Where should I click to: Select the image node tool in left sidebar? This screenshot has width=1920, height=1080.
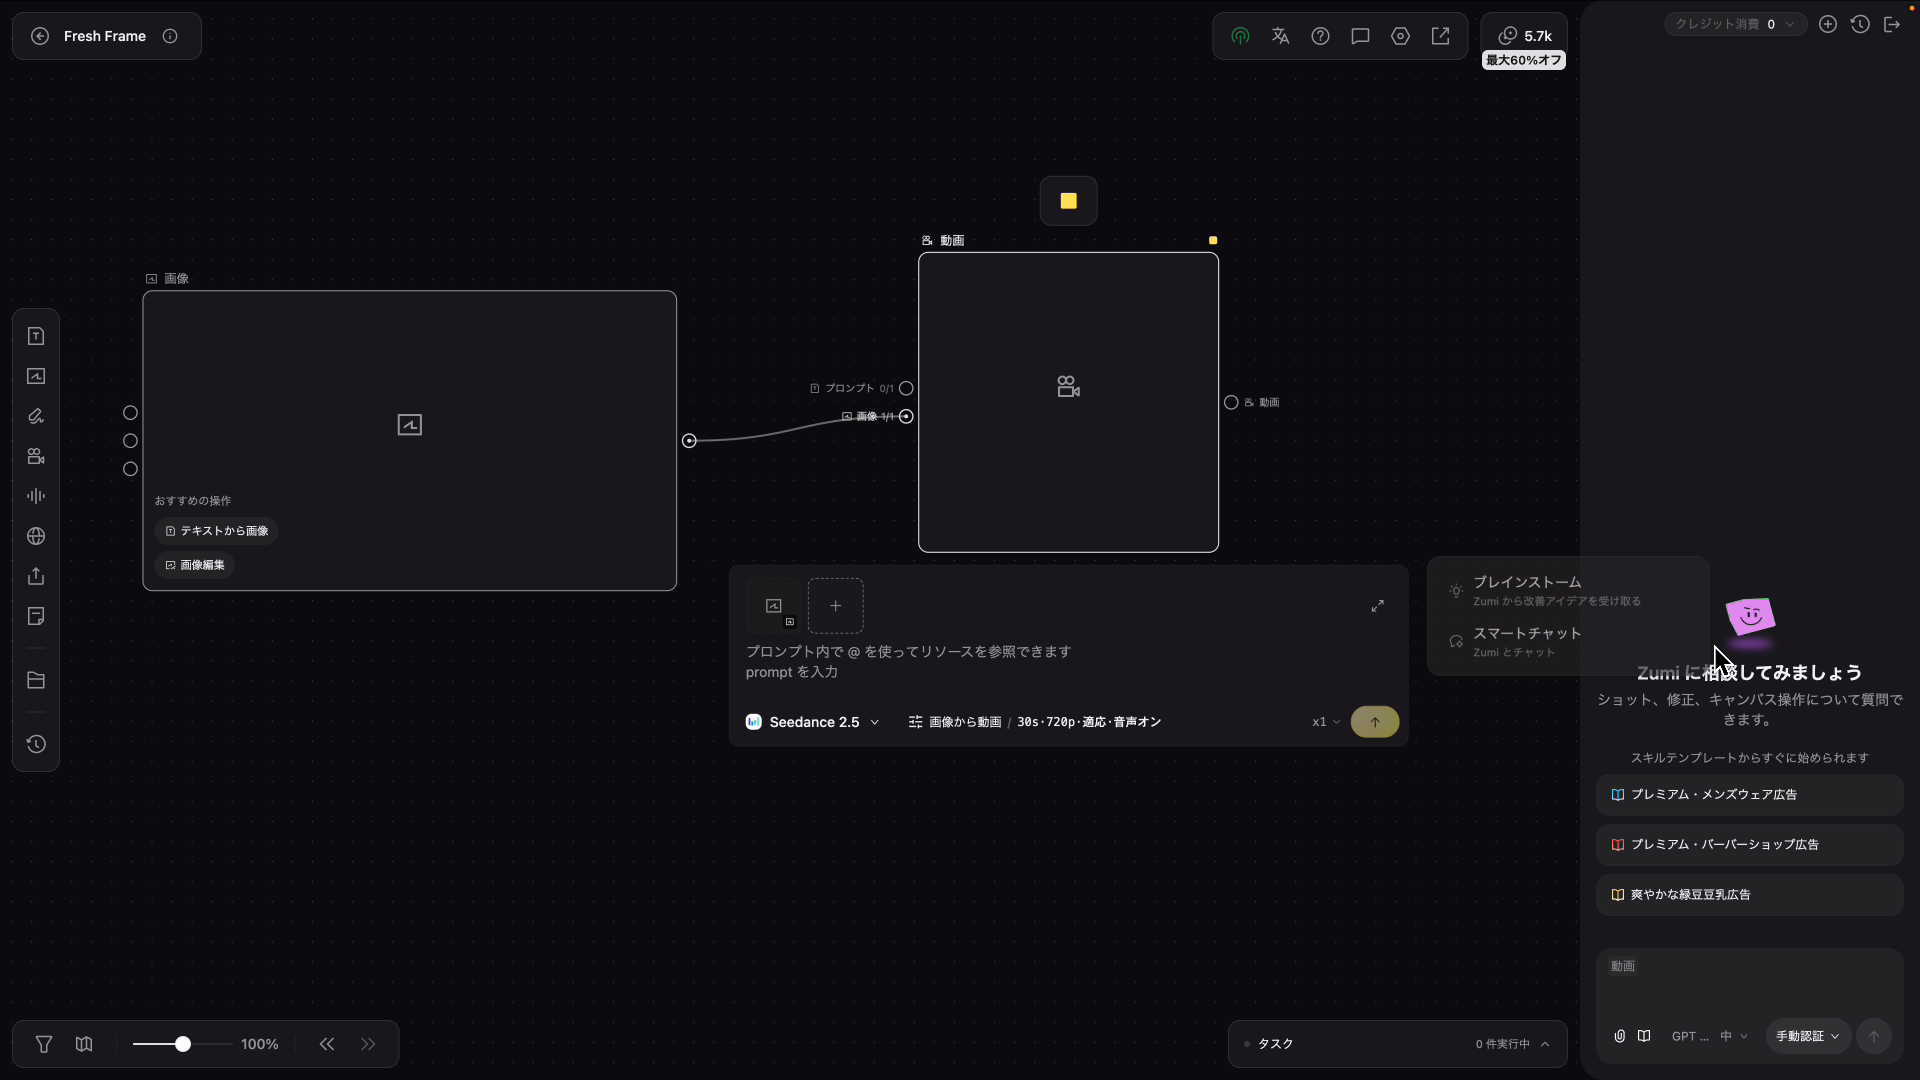[x=36, y=376]
